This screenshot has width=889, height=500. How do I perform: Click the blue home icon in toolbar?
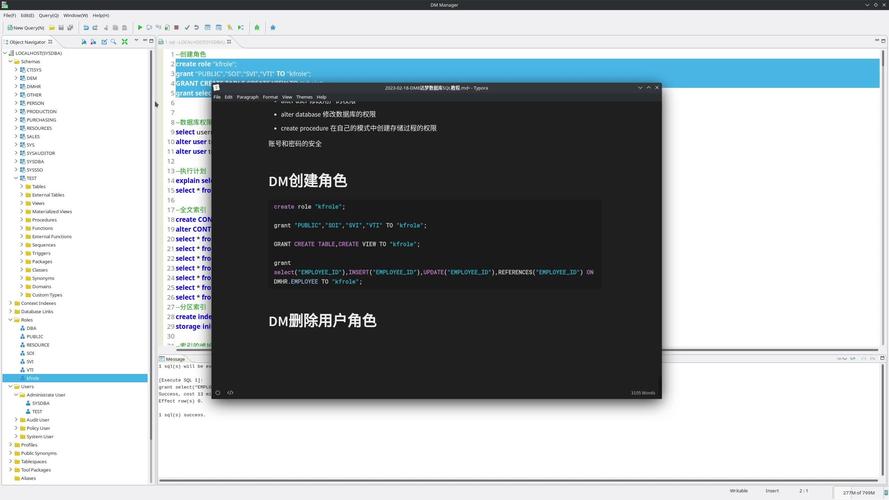point(273,27)
